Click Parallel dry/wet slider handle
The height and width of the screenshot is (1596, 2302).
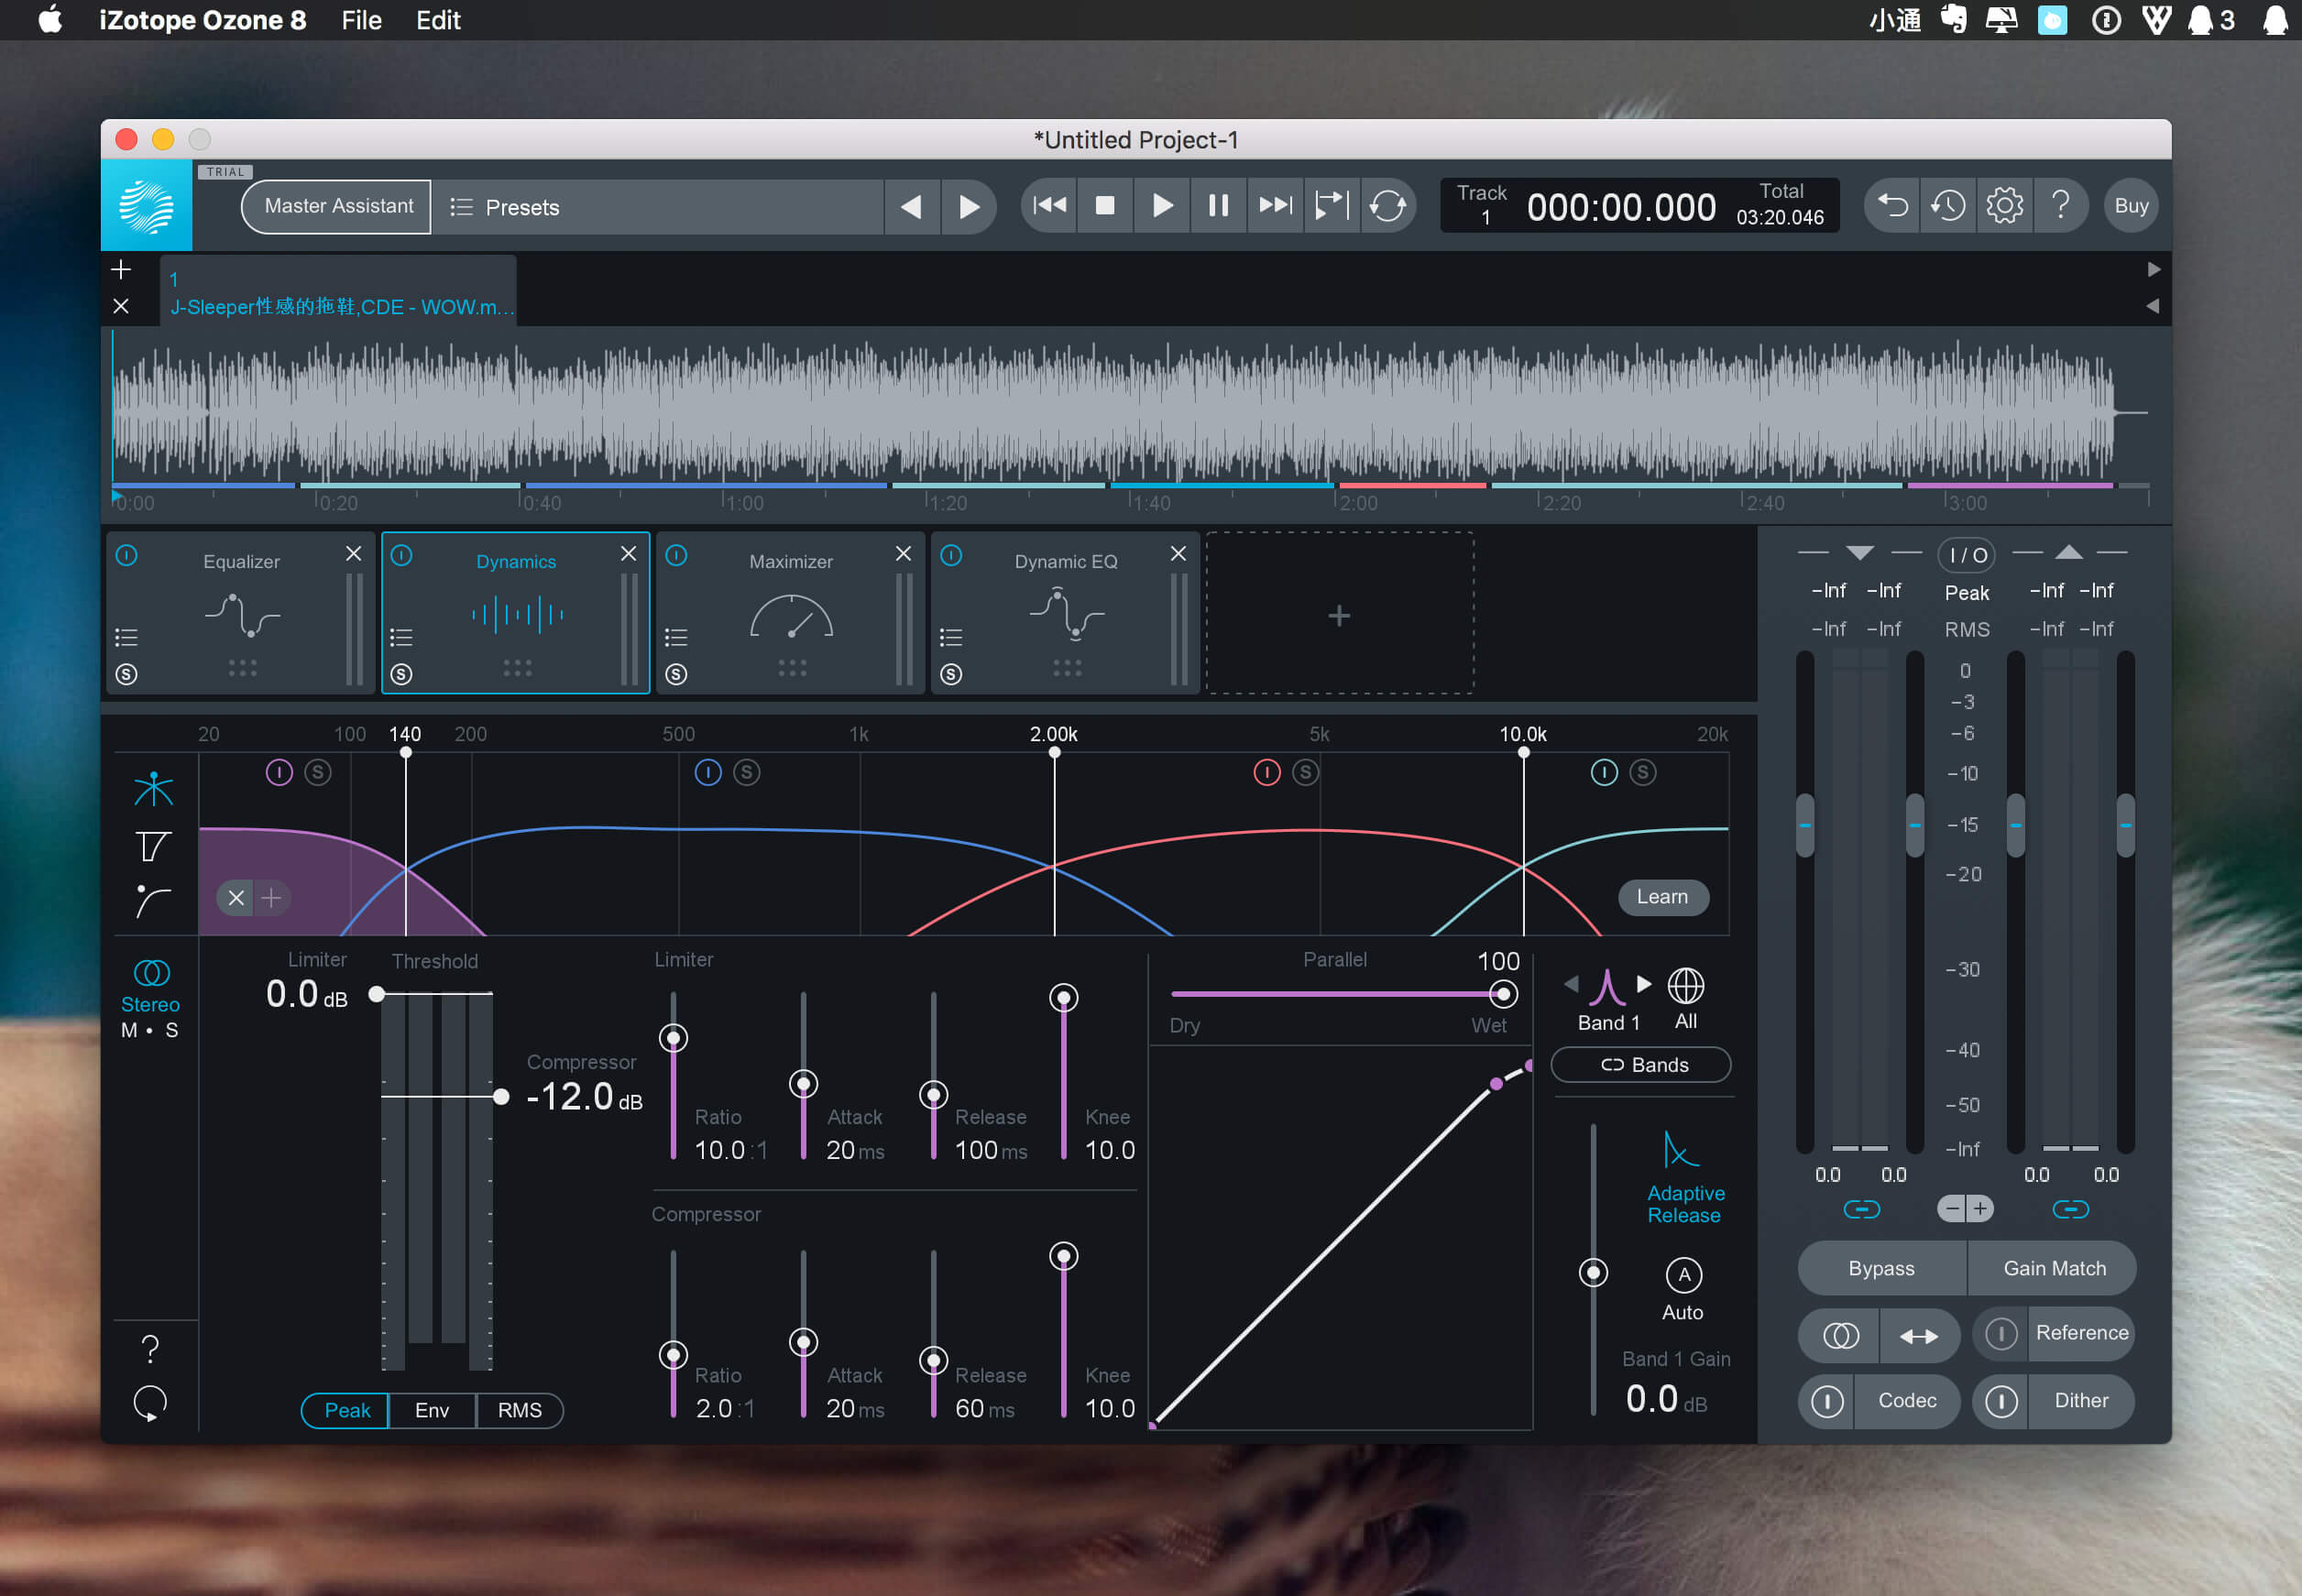coord(1503,995)
